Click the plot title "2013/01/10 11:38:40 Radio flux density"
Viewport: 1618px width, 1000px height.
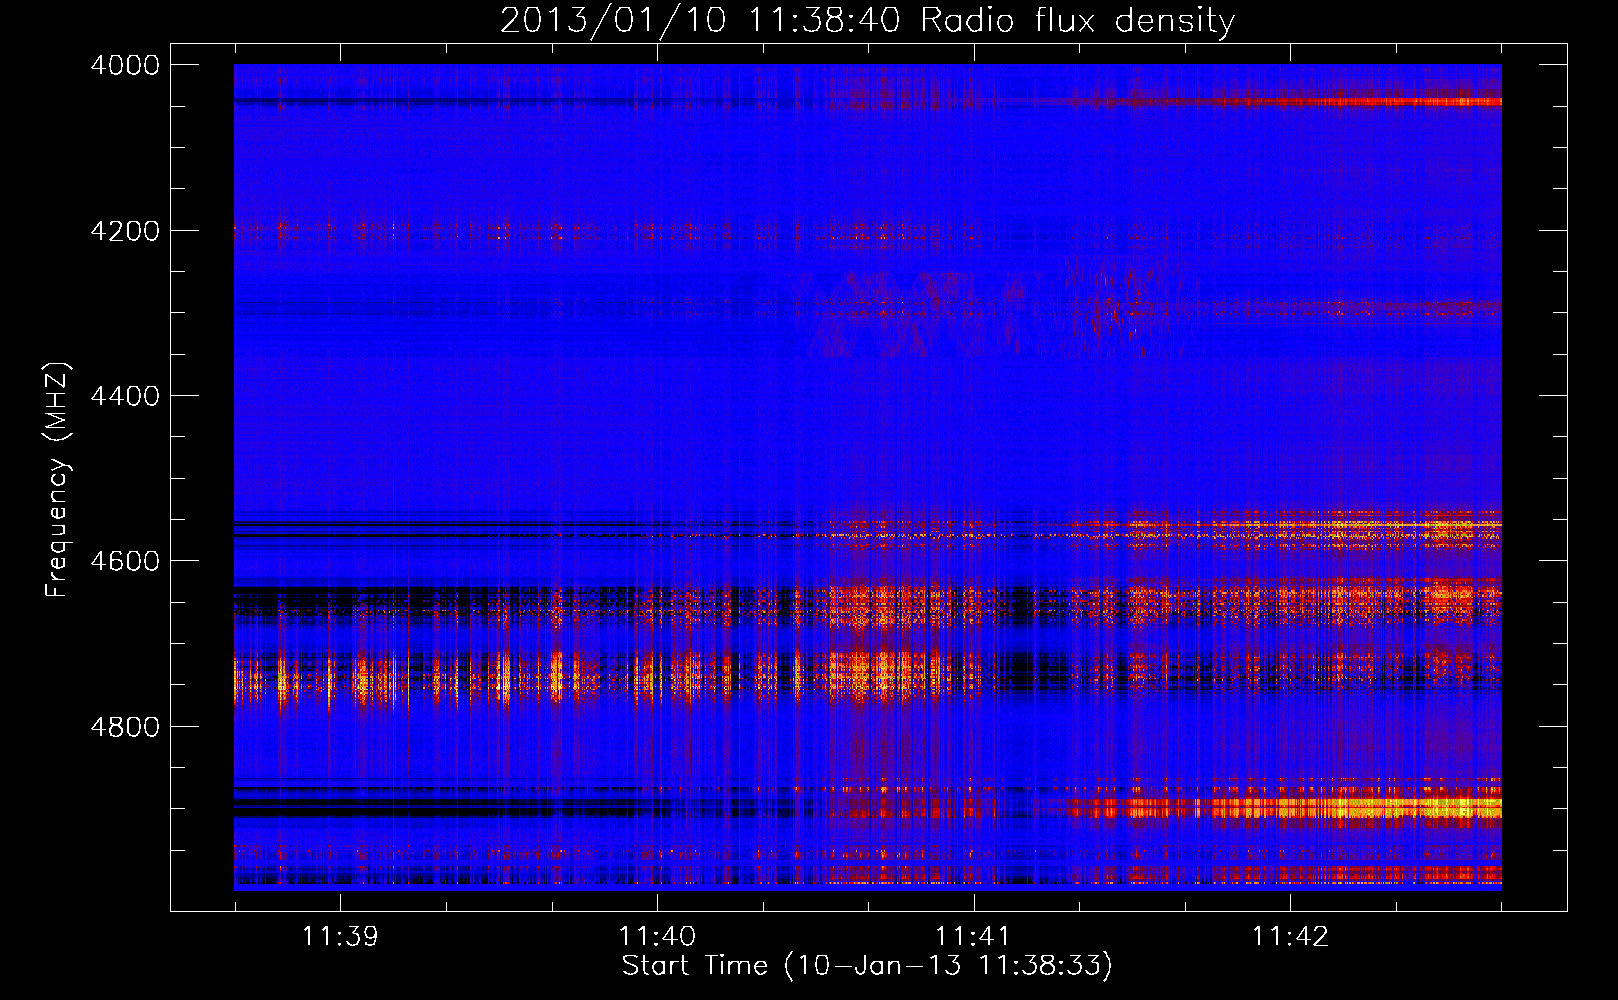(867, 20)
